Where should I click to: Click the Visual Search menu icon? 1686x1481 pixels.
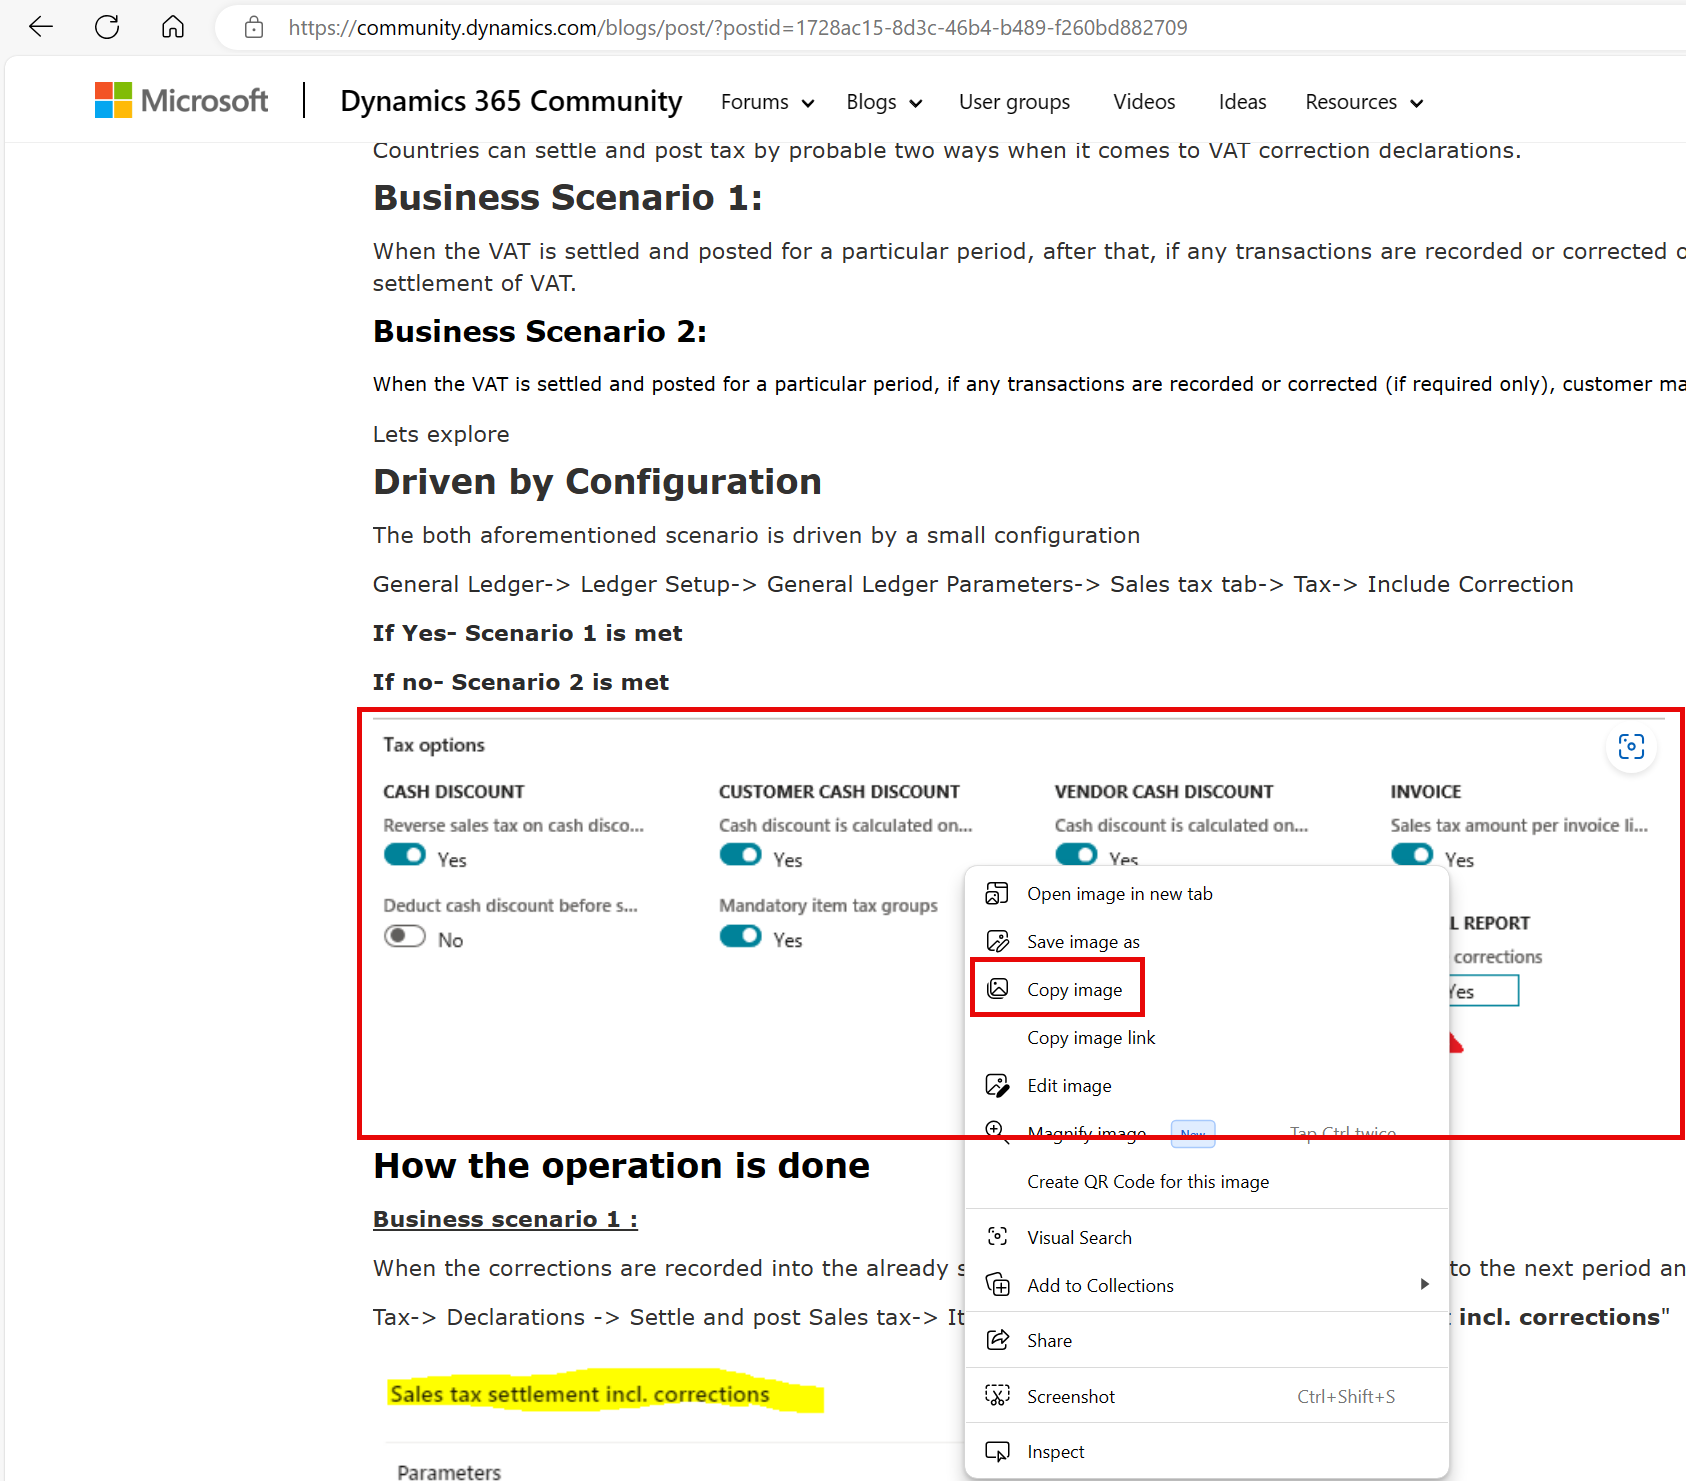tap(997, 1237)
